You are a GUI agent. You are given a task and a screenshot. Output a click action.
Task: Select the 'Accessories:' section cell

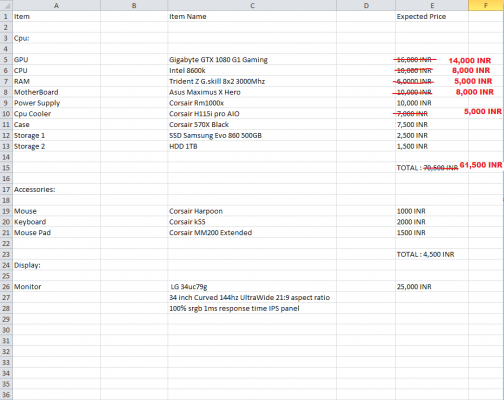click(56, 189)
